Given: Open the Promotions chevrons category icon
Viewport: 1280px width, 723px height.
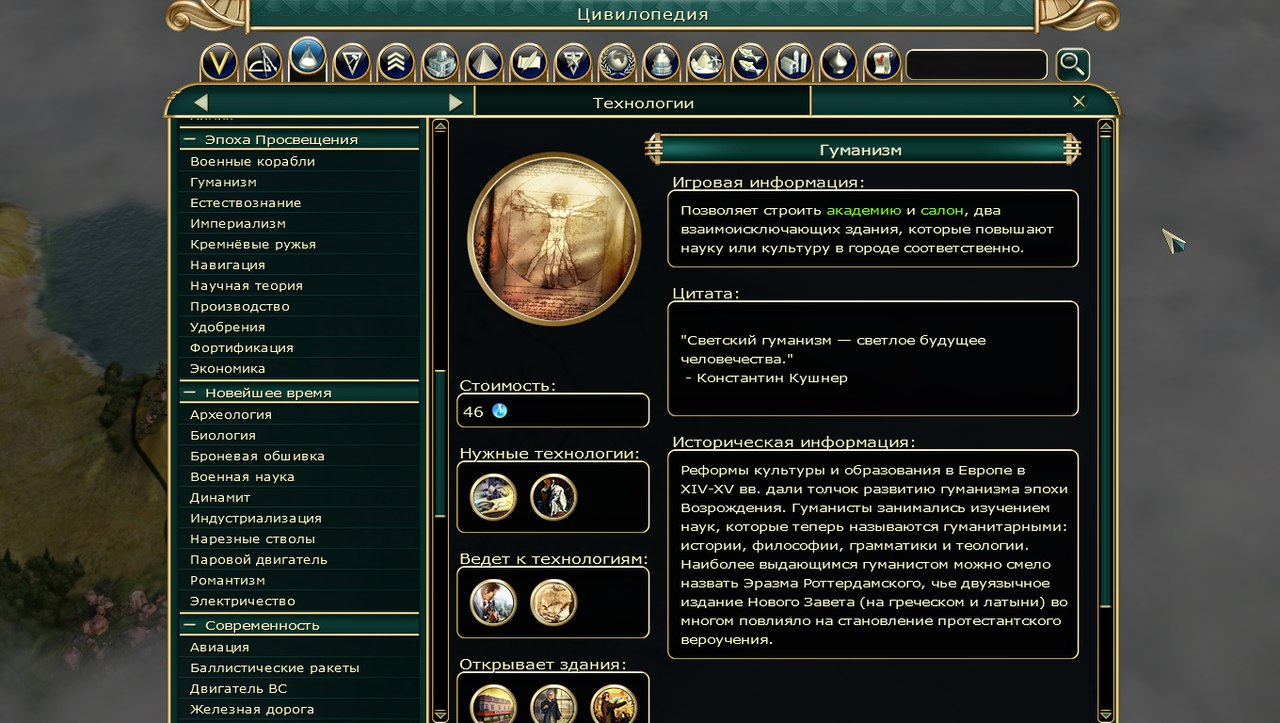Looking at the screenshot, I should [x=396, y=63].
